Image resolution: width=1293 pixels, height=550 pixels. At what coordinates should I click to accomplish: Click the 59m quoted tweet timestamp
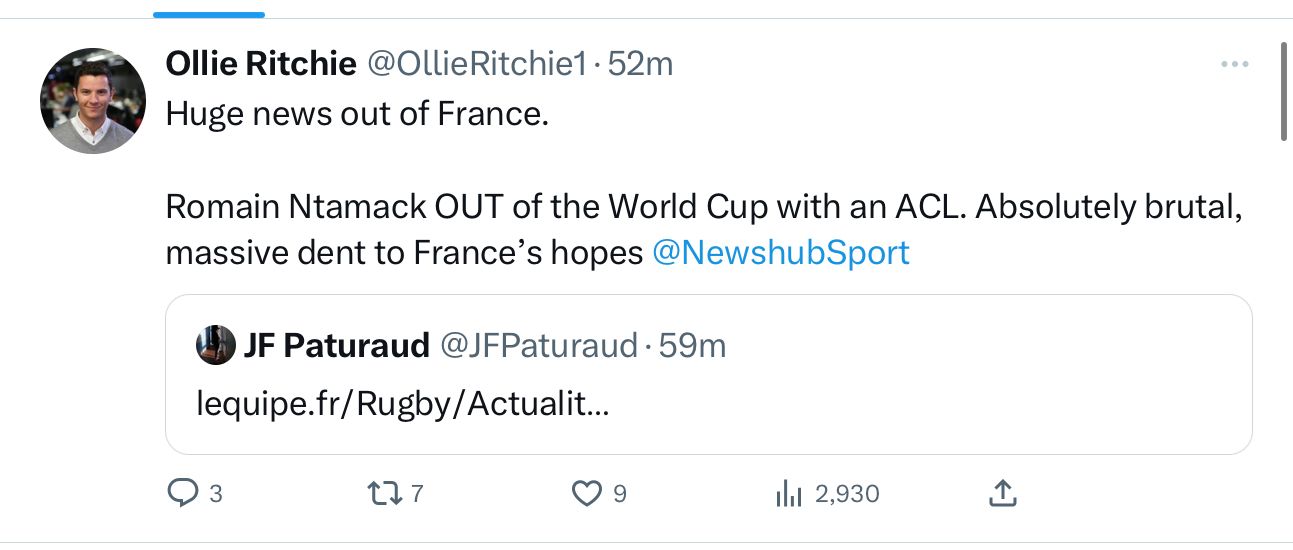pyautogui.click(x=692, y=346)
